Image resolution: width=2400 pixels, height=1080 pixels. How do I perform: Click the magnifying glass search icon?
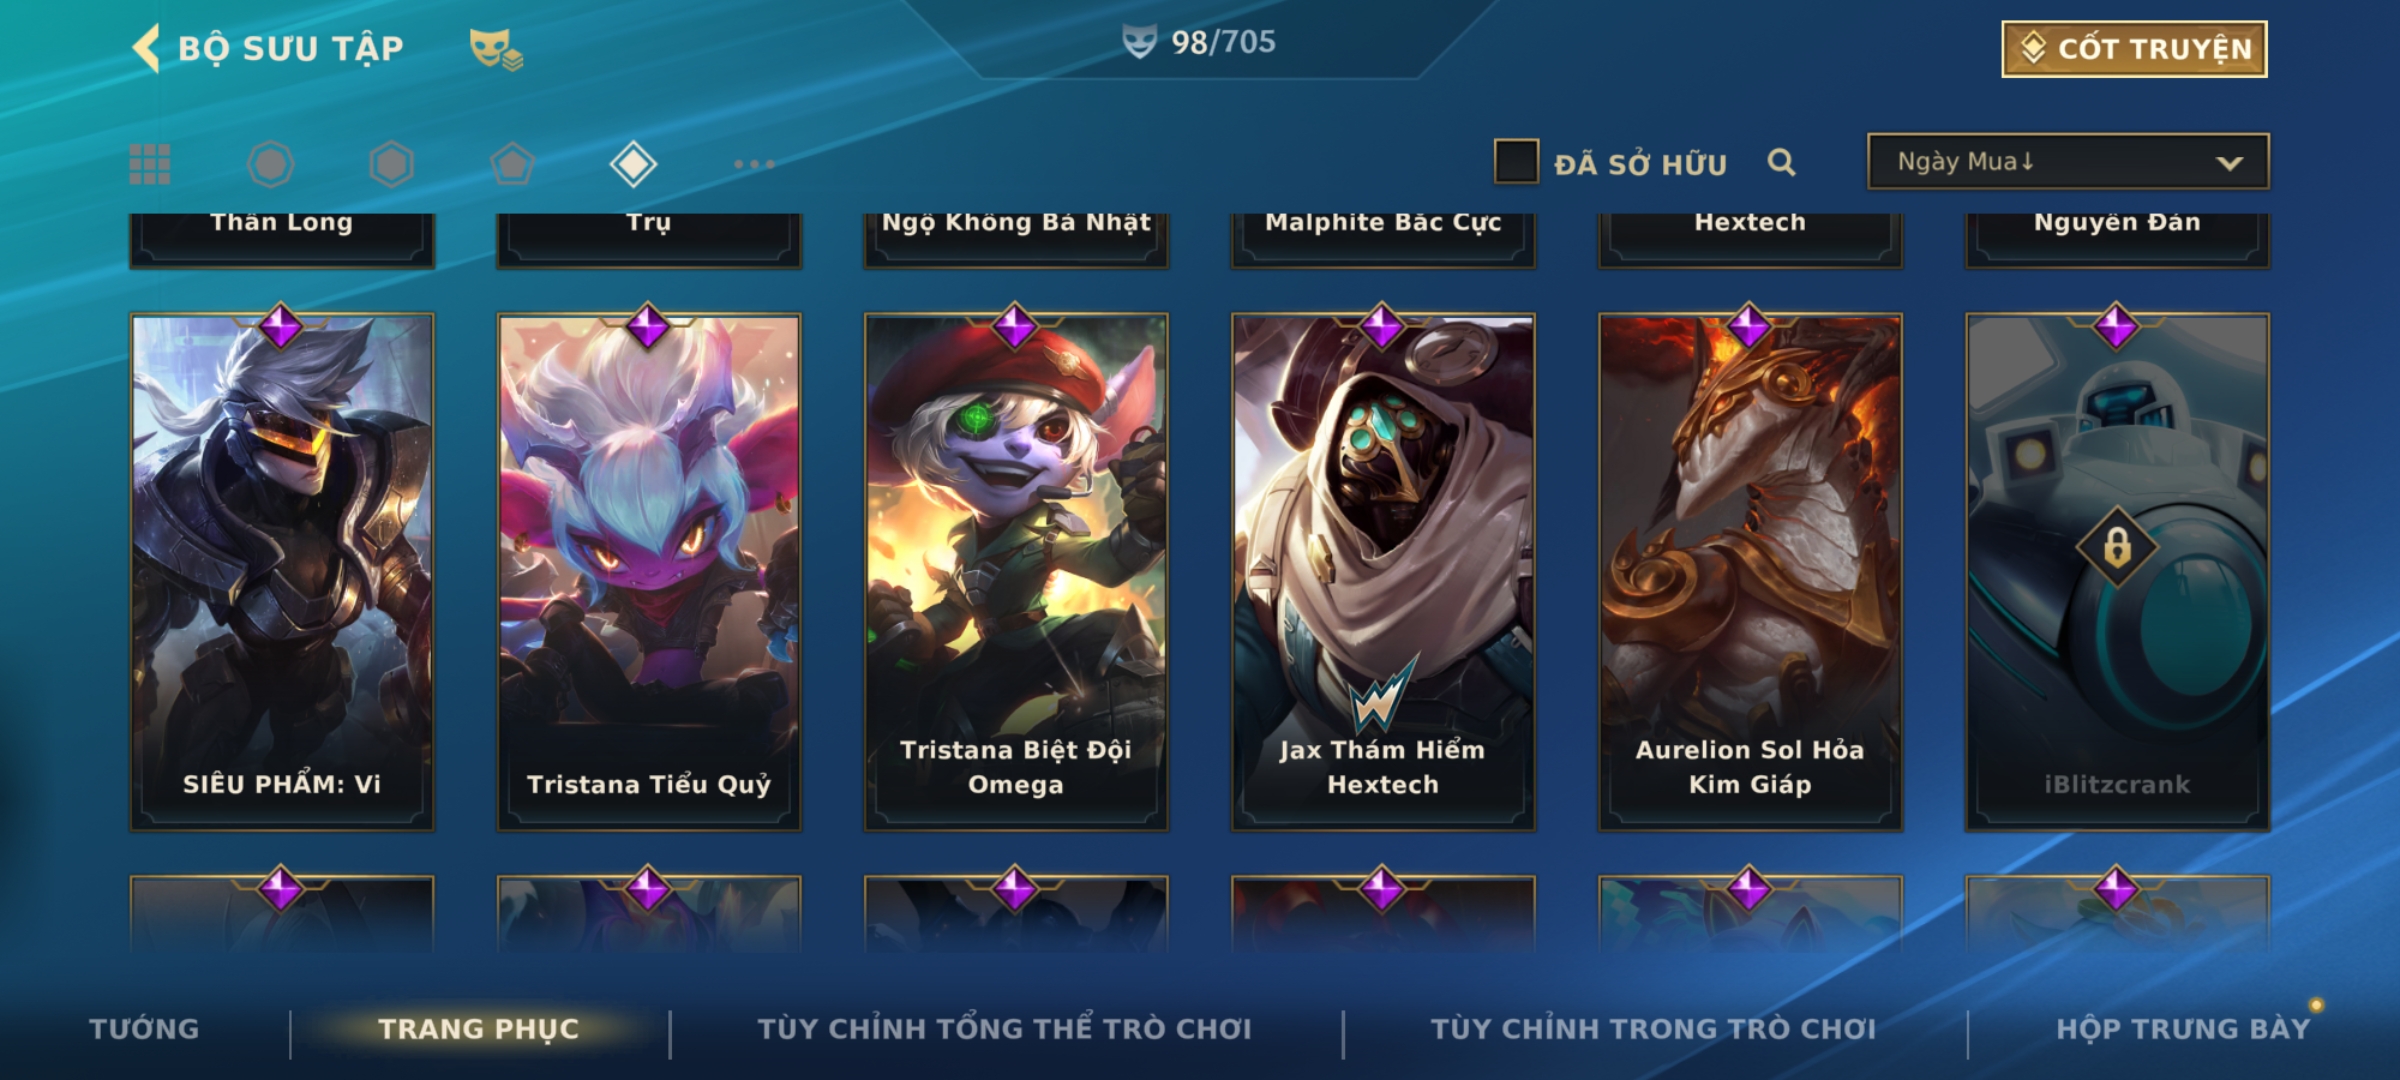point(1781,162)
